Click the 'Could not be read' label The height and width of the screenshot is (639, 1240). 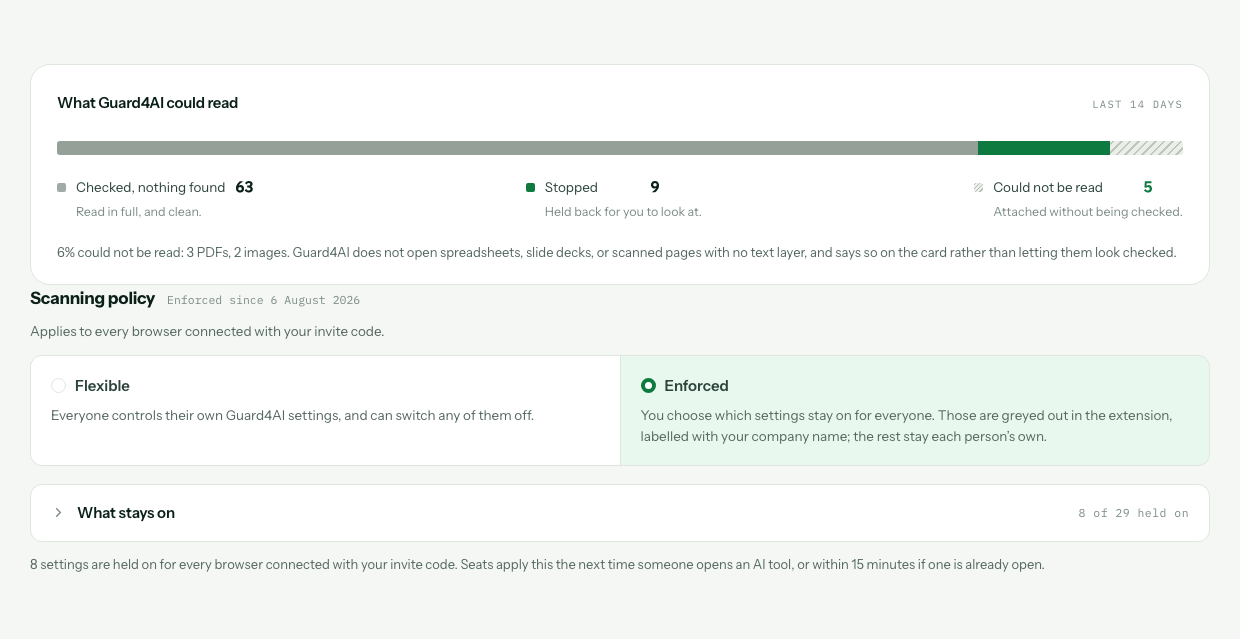point(1048,188)
